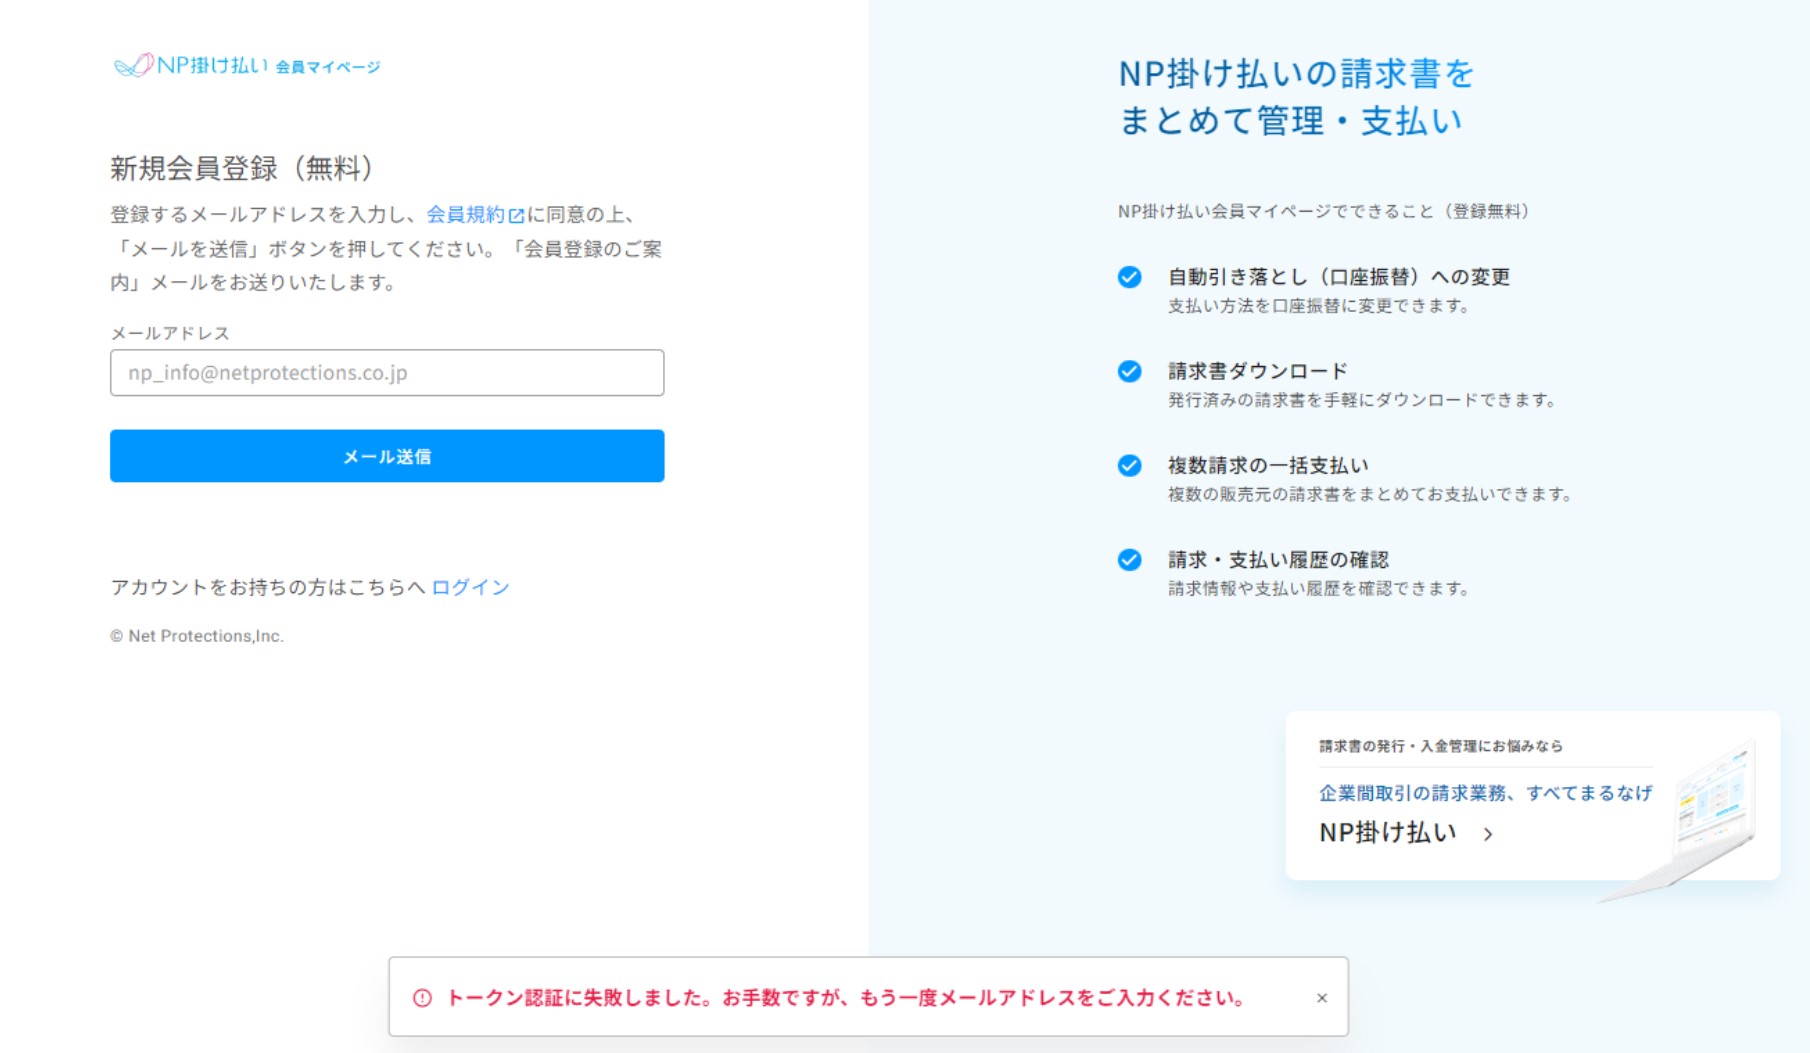Click the external link icon beside 会員規約
The height and width of the screenshot is (1053, 1810).
click(x=516, y=213)
